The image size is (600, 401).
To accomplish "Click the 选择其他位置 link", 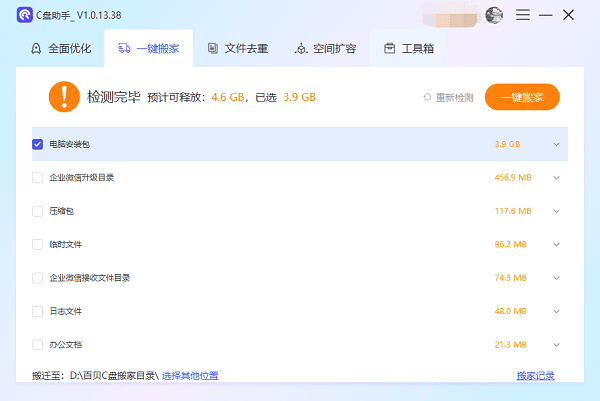I will [x=190, y=376].
